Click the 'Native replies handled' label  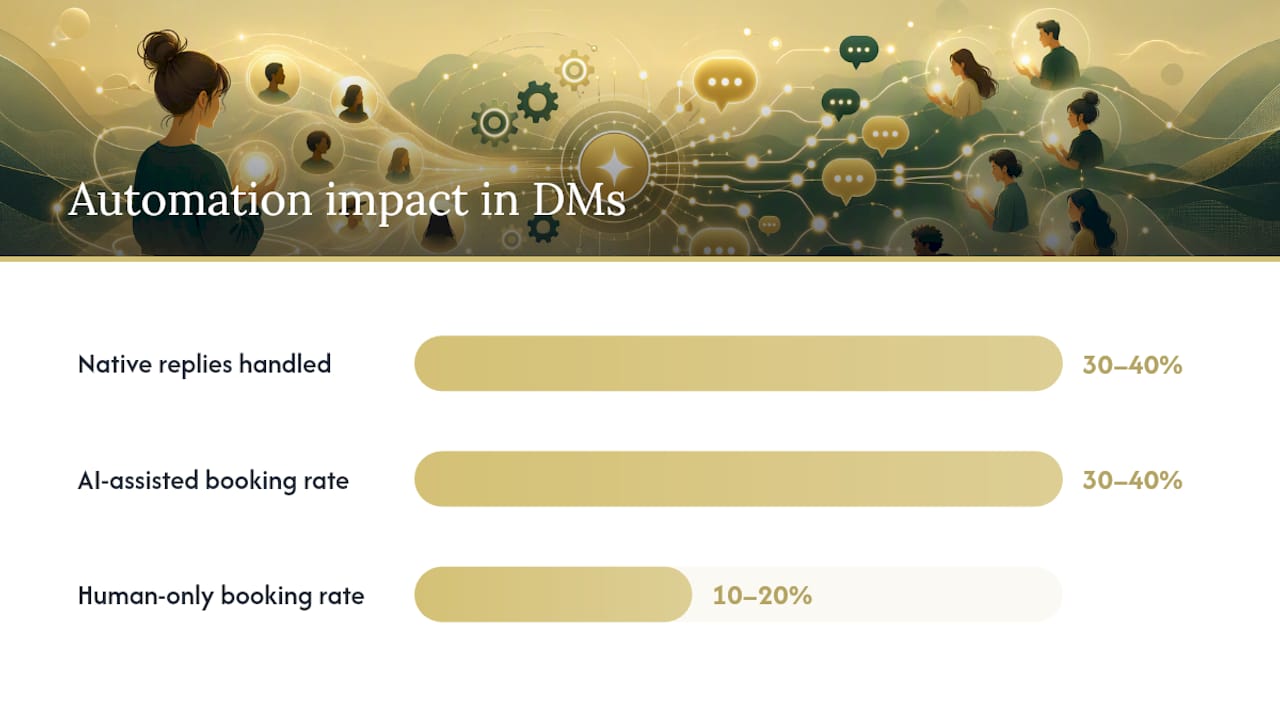point(204,364)
